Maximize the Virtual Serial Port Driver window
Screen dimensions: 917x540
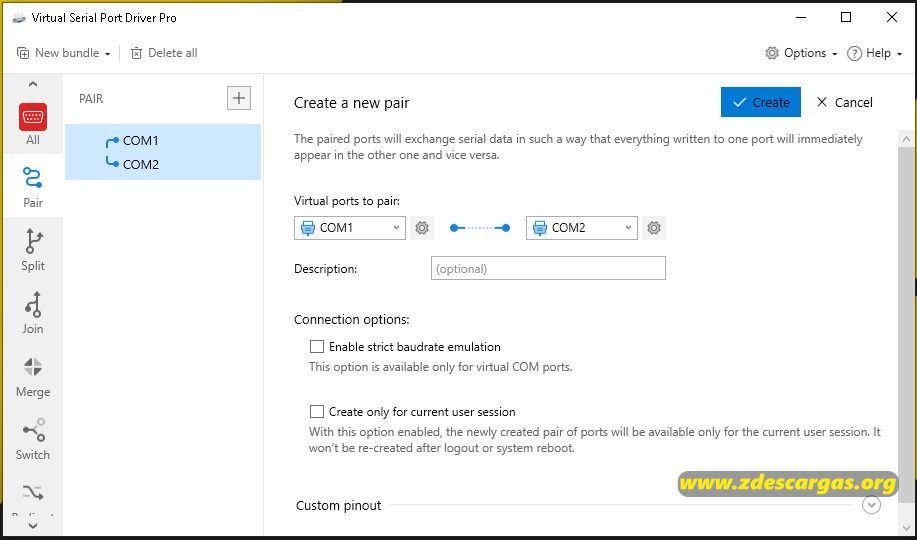coord(846,18)
